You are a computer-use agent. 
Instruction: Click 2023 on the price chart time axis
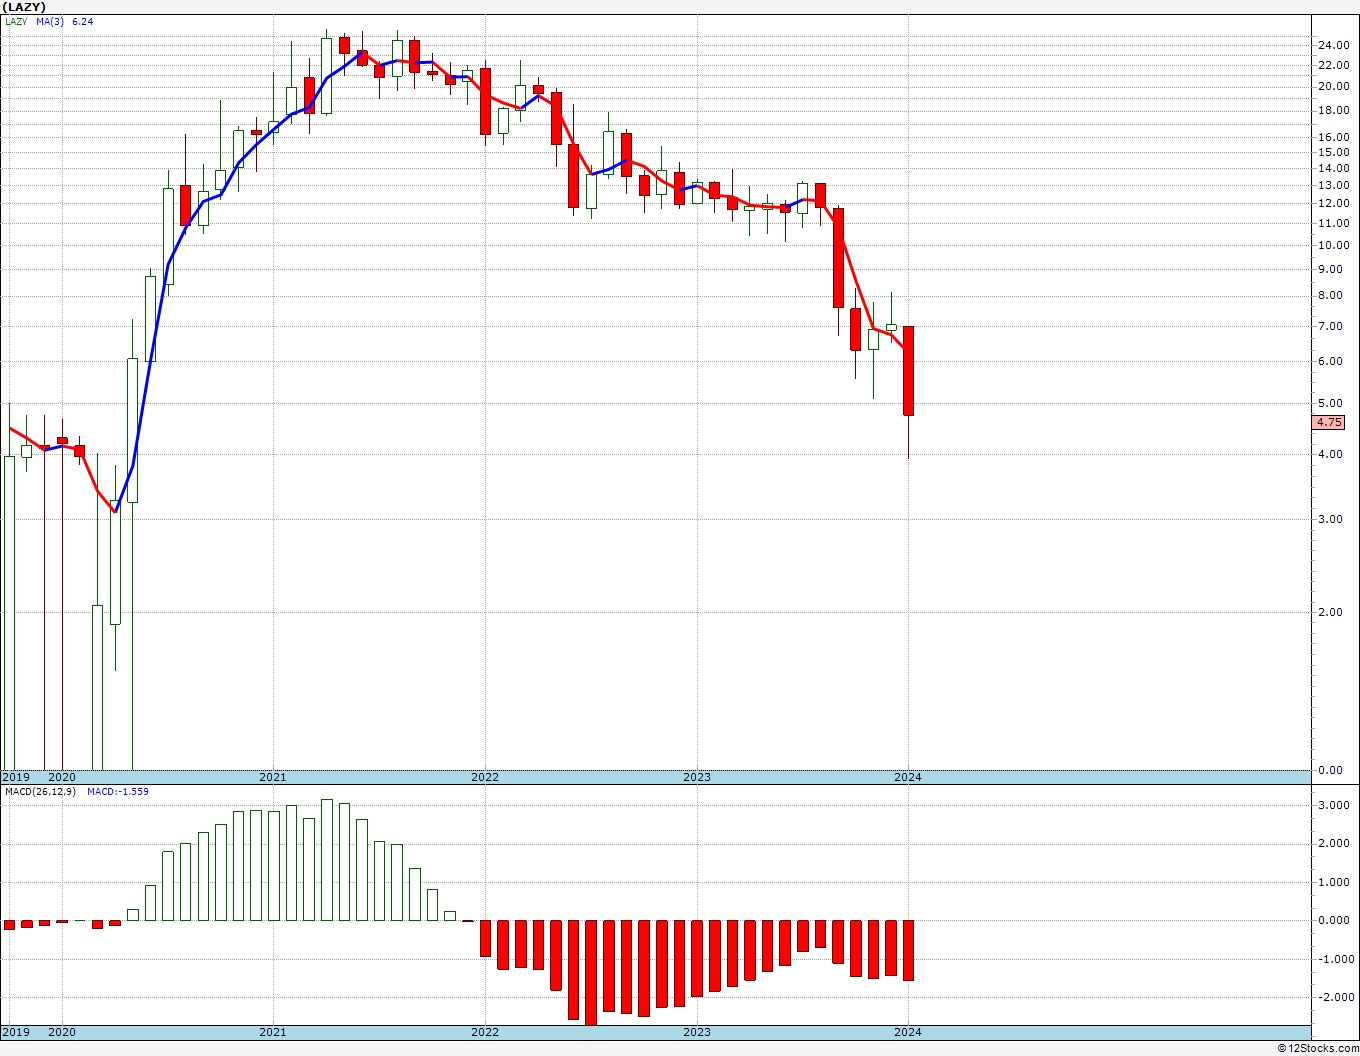[x=697, y=777]
